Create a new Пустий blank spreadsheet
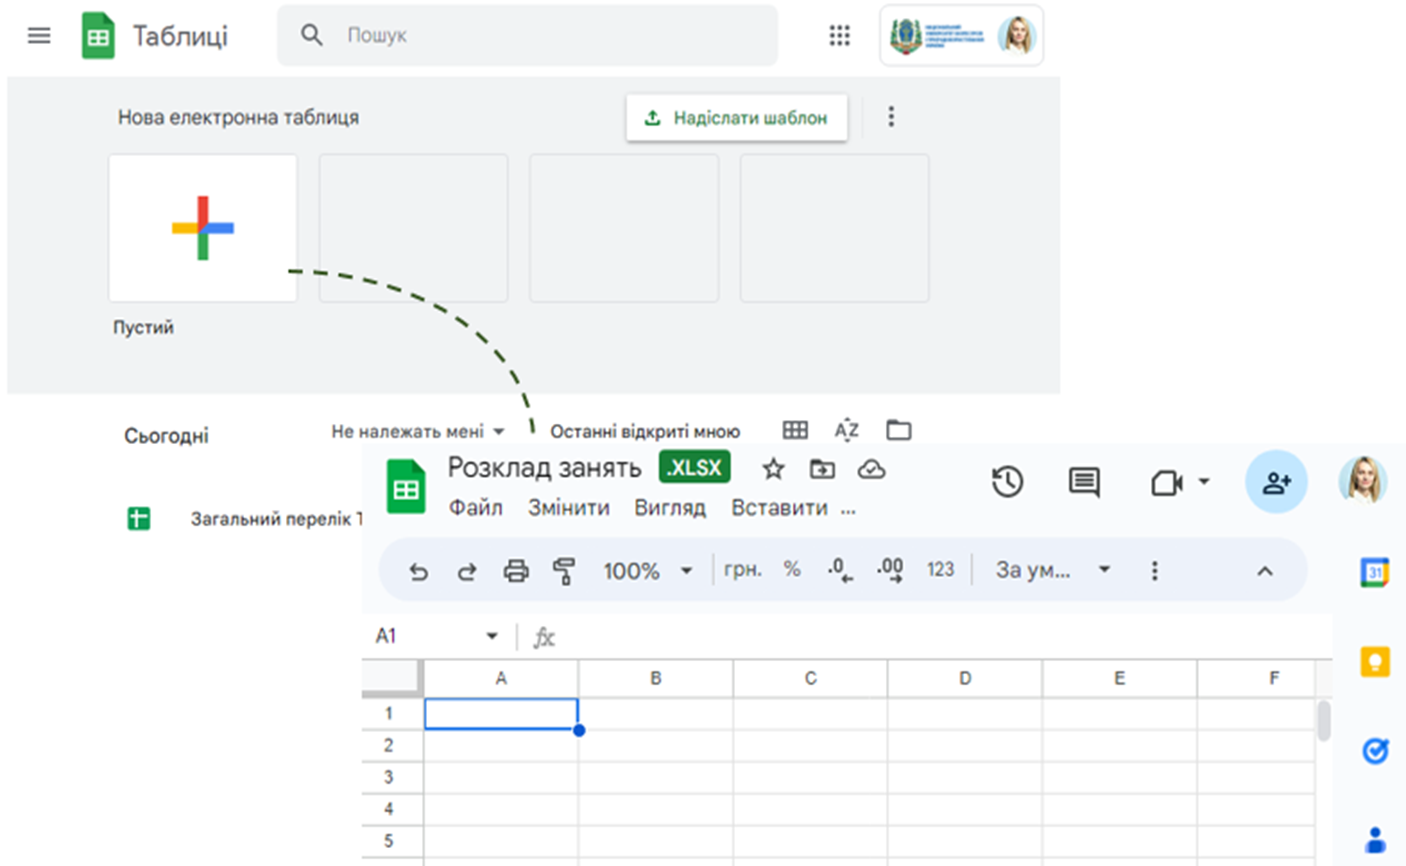The image size is (1406, 866). (203, 228)
